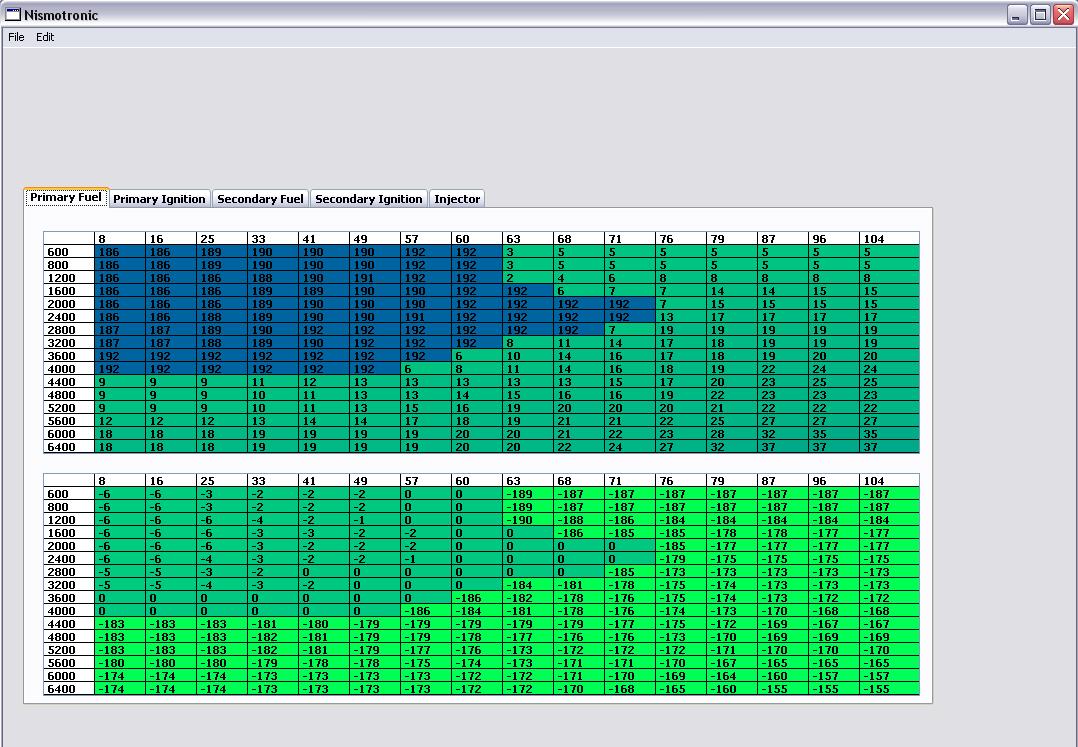This screenshot has width=1078, height=747.
Task: Select lower cell -186 at row 3600, column 60
Action: (x=476, y=598)
